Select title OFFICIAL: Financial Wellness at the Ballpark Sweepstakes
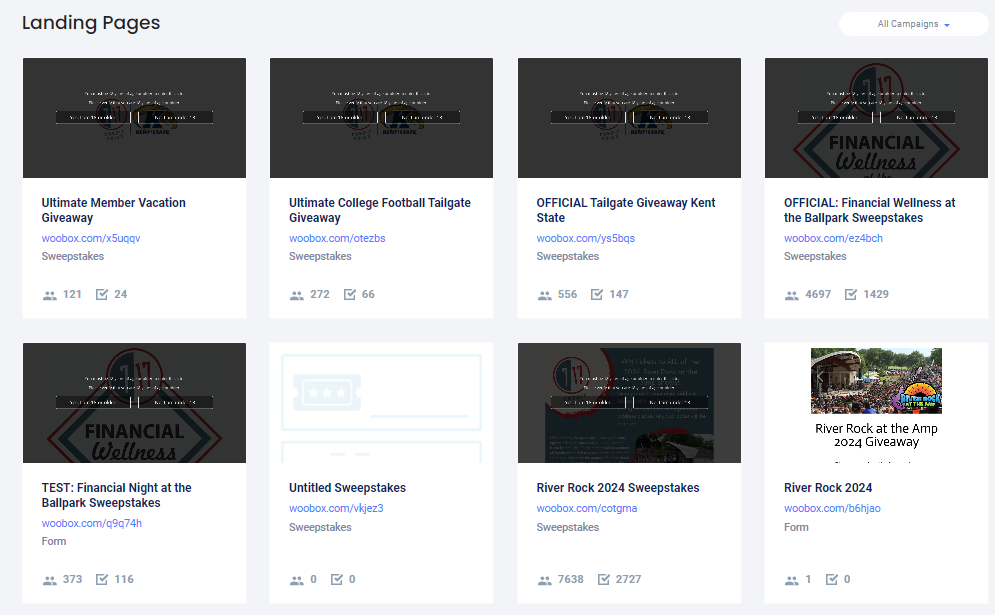This screenshot has height=615, width=995. pyautogui.click(x=869, y=210)
